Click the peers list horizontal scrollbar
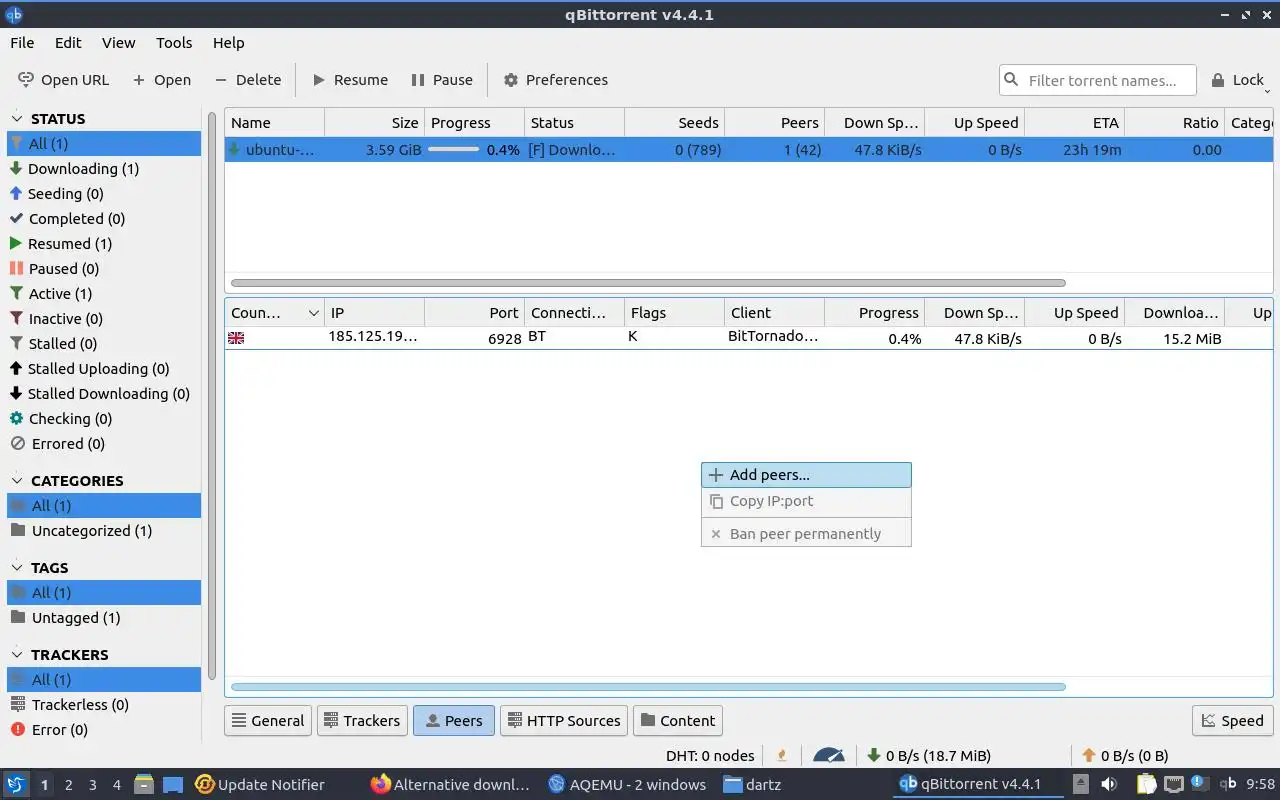 pos(648,687)
